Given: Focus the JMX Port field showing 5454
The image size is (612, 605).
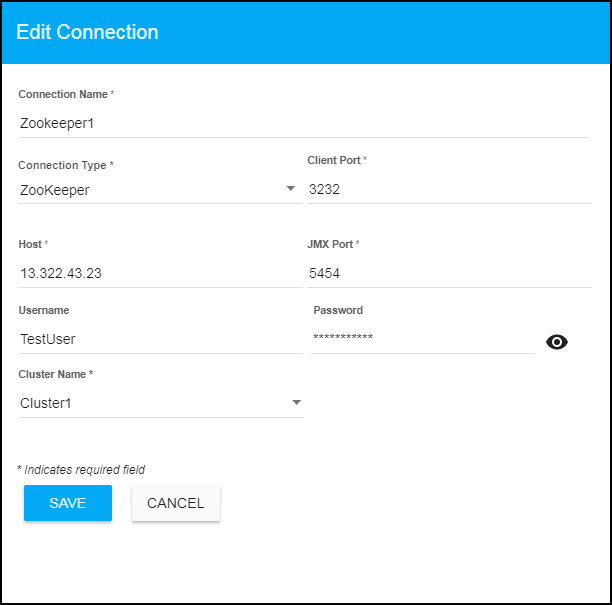Looking at the screenshot, I should coord(448,273).
